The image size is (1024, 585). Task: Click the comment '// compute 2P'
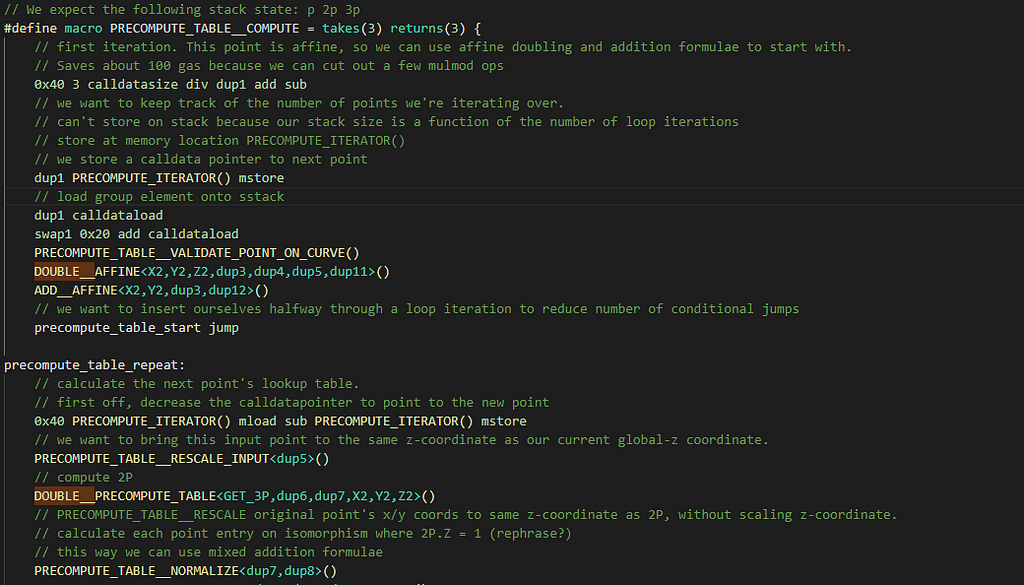pos(84,477)
